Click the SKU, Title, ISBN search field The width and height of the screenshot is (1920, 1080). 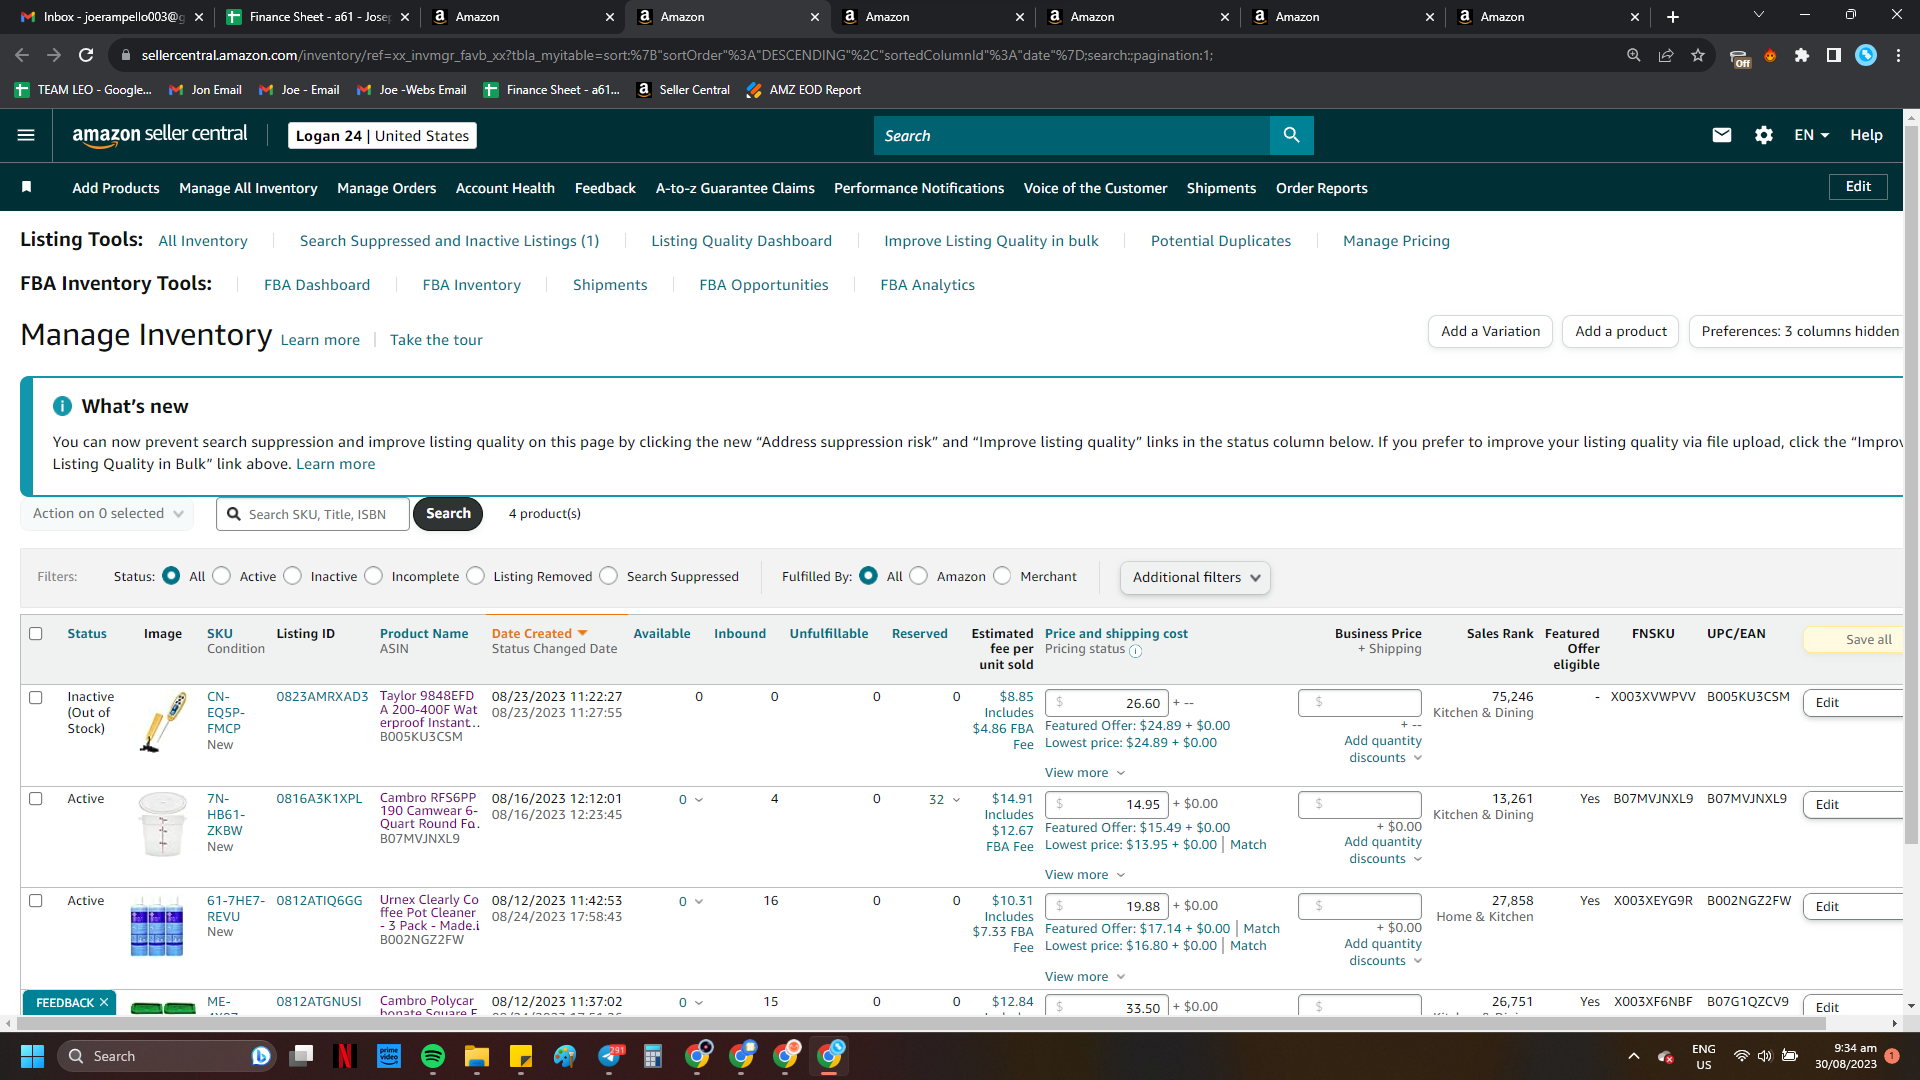click(x=313, y=514)
